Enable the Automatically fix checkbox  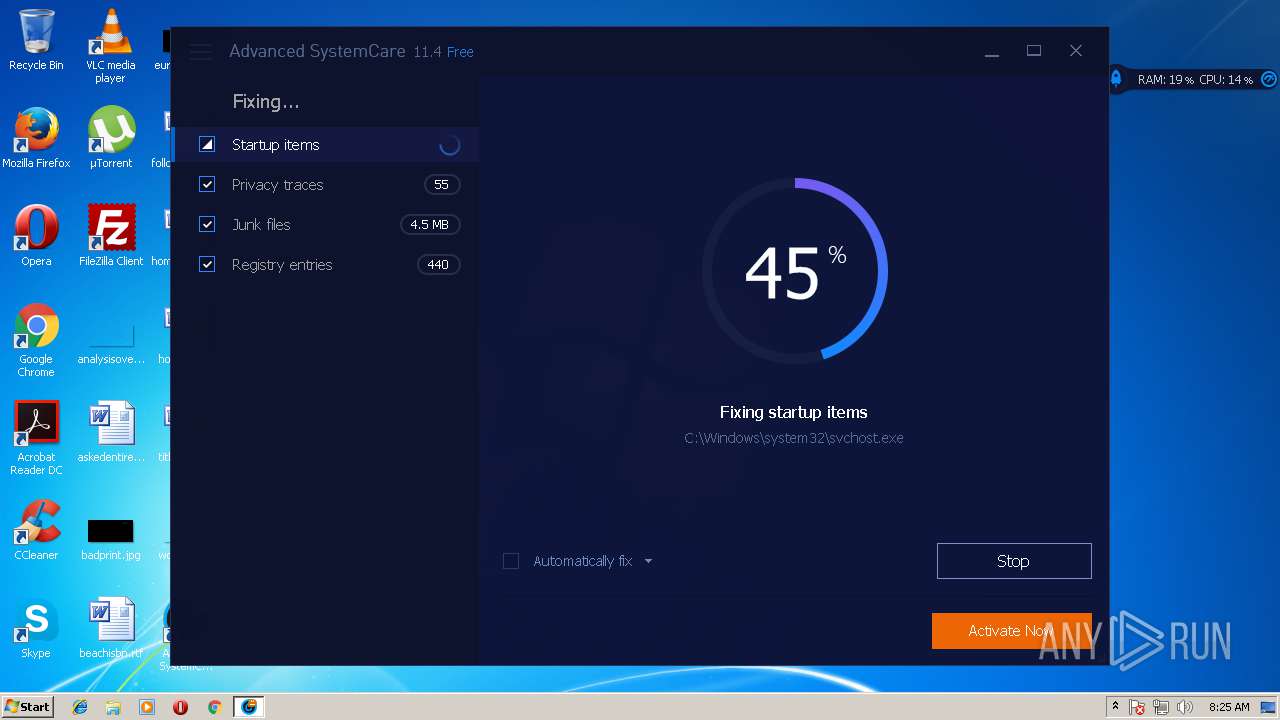tap(511, 561)
